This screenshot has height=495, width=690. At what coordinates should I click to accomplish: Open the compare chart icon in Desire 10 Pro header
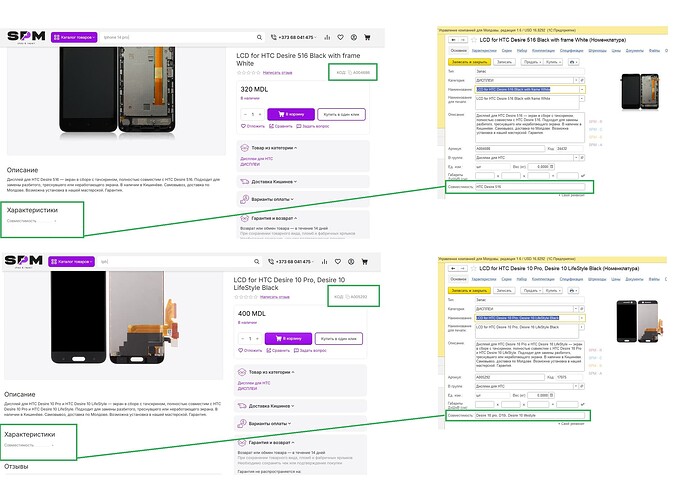tap(324, 262)
